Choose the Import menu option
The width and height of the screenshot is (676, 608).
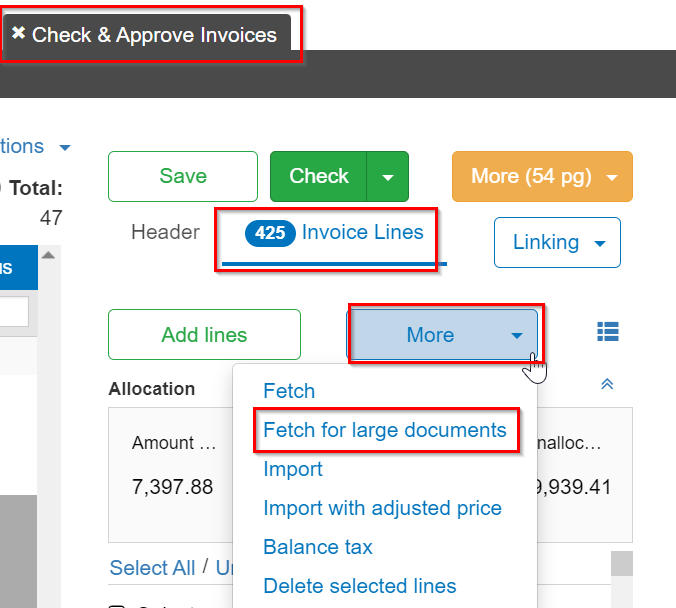[x=293, y=469]
